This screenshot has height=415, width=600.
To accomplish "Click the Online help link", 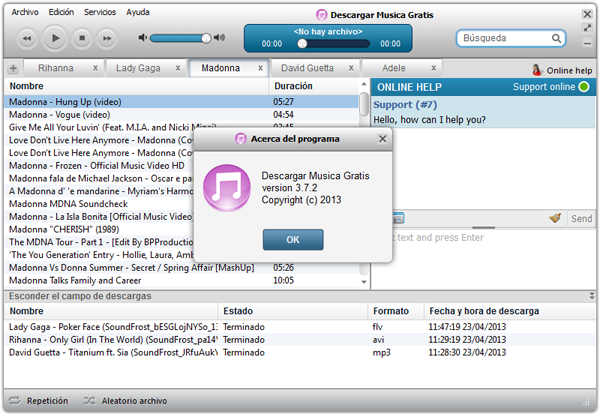I will [x=569, y=71].
